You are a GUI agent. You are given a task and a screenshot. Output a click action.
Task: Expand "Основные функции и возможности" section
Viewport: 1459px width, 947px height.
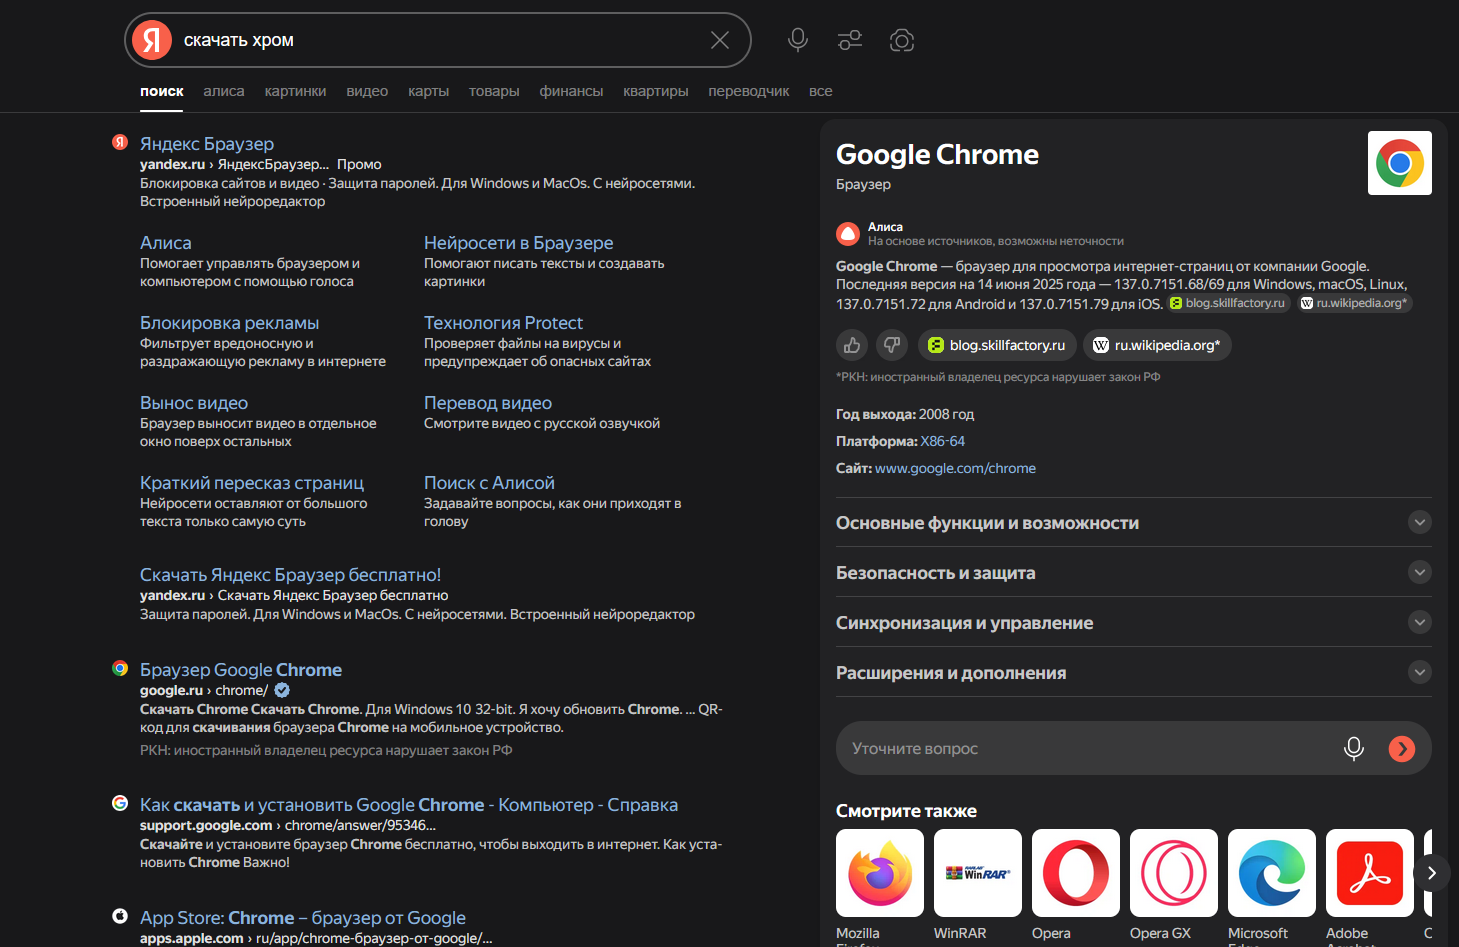point(1134,522)
